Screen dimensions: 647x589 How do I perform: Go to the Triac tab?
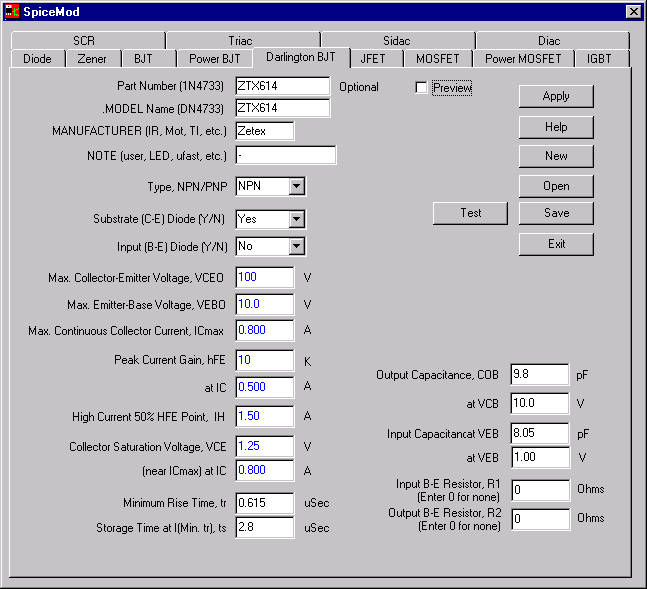tap(240, 41)
